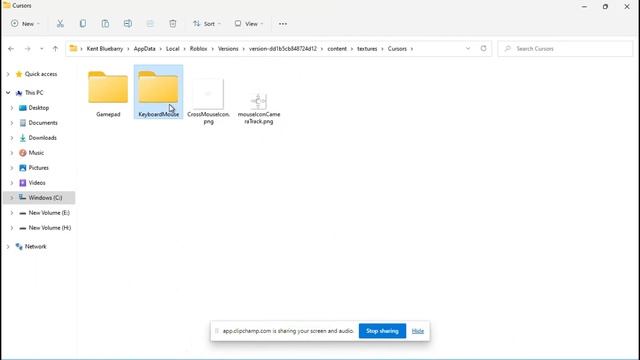Click the Copy icon in toolbar
The width and height of the screenshot is (640, 360).
coord(83,24)
